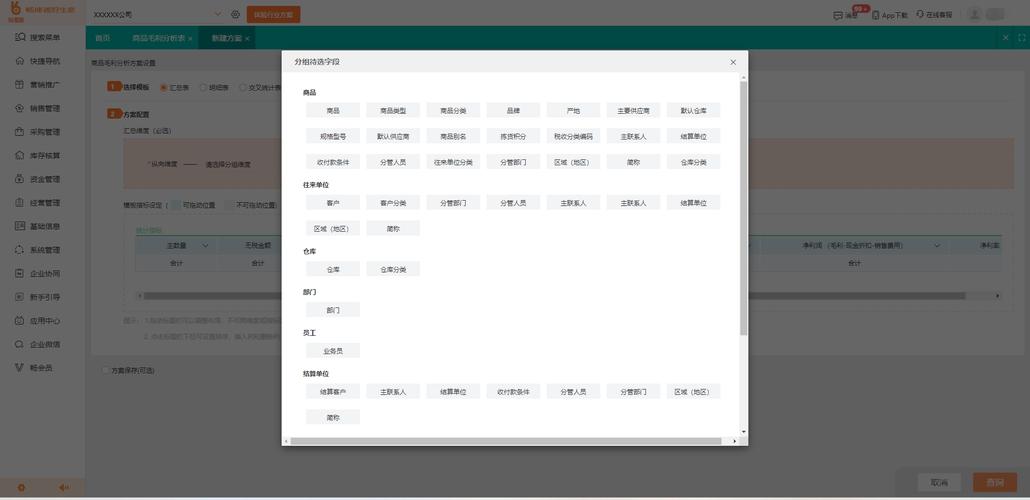The image size is (1030, 500).
Task: Click the settings gear next to company name
Action: (x=235, y=14)
